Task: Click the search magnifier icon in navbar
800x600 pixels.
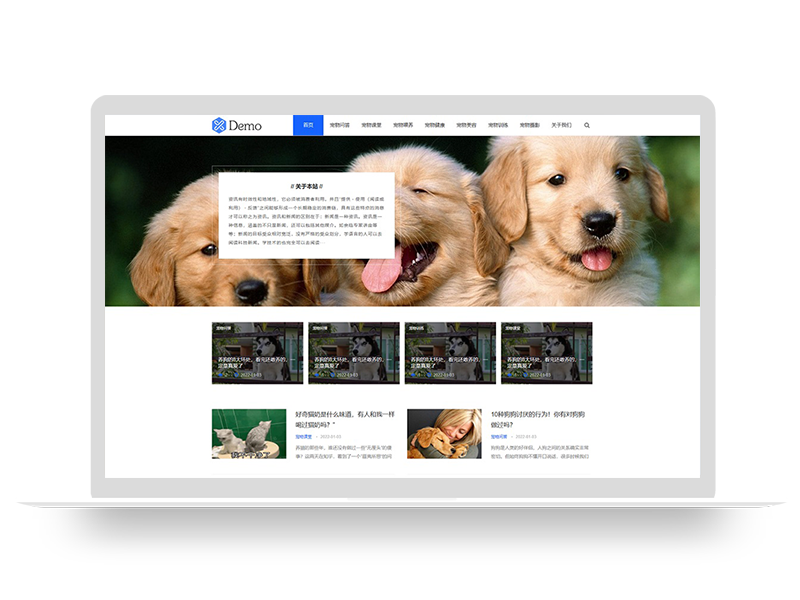Action: click(x=587, y=126)
